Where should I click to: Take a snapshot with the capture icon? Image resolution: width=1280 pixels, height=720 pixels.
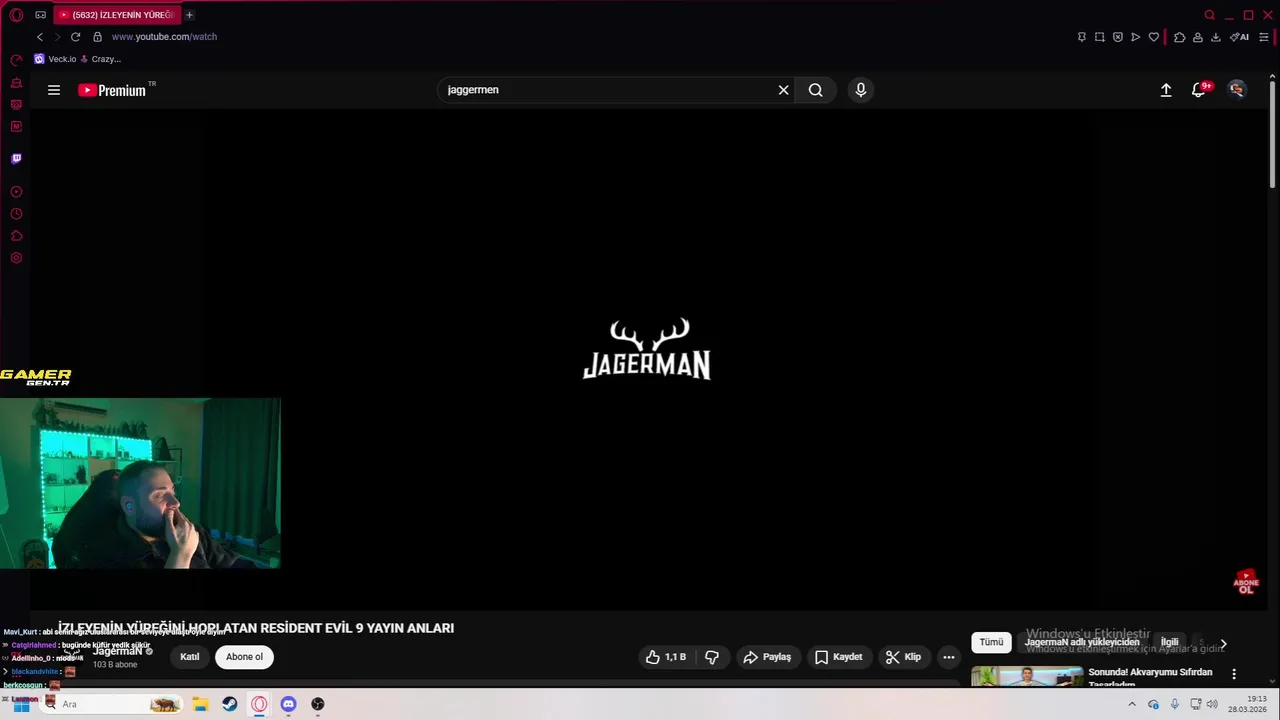pos(1099,37)
